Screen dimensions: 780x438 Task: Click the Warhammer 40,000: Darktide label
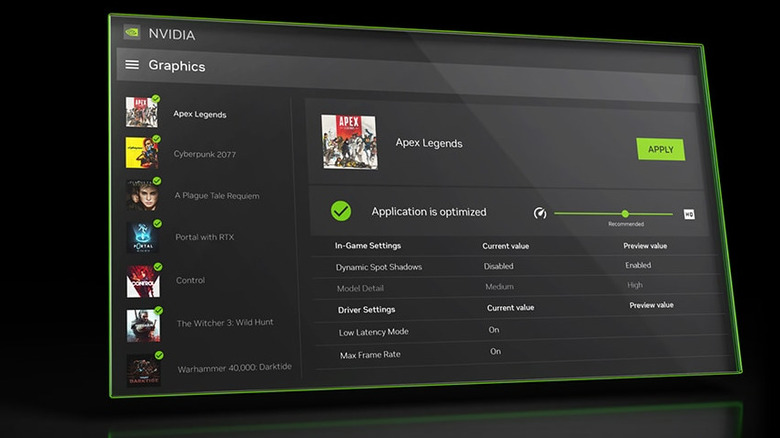tap(235, 368)
